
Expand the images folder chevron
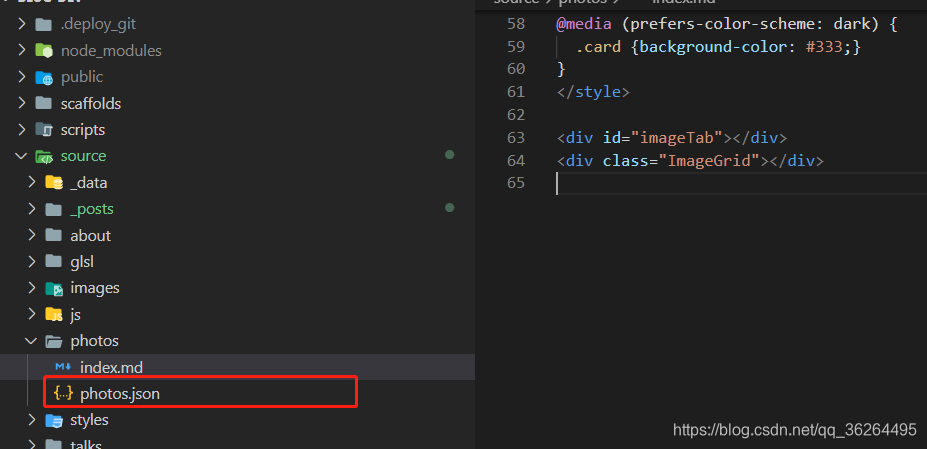point(32,288)
